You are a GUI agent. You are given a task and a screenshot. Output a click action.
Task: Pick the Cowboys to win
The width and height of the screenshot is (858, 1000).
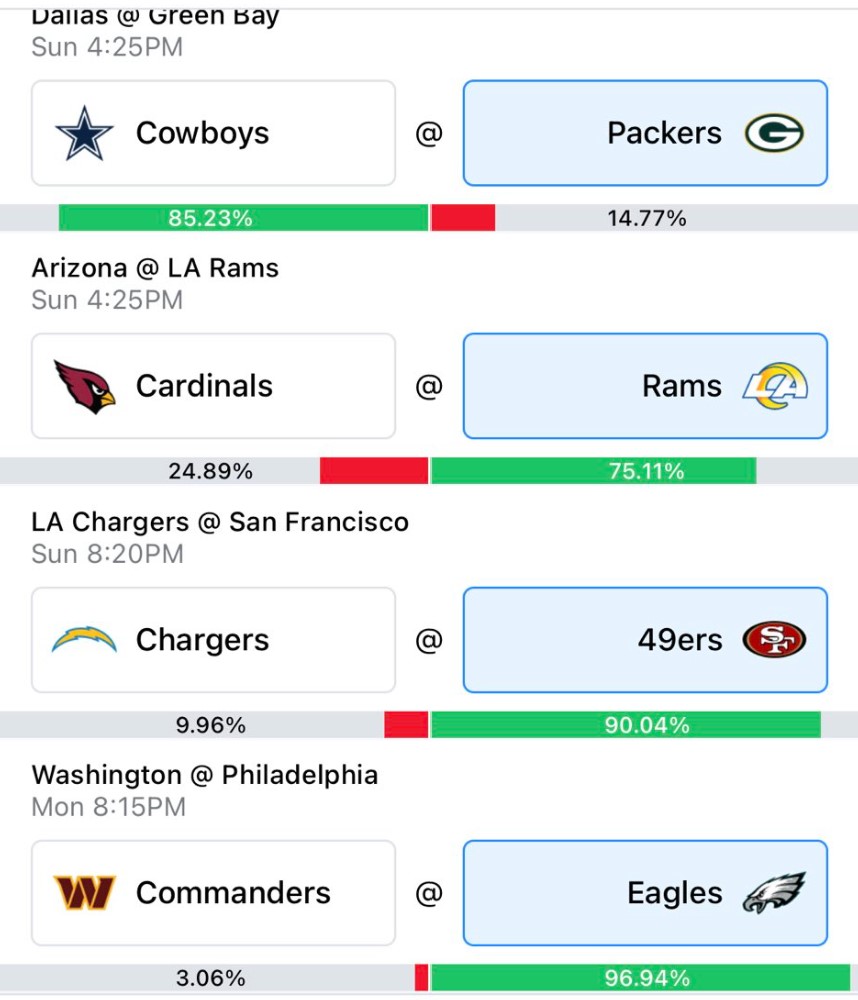213,133
